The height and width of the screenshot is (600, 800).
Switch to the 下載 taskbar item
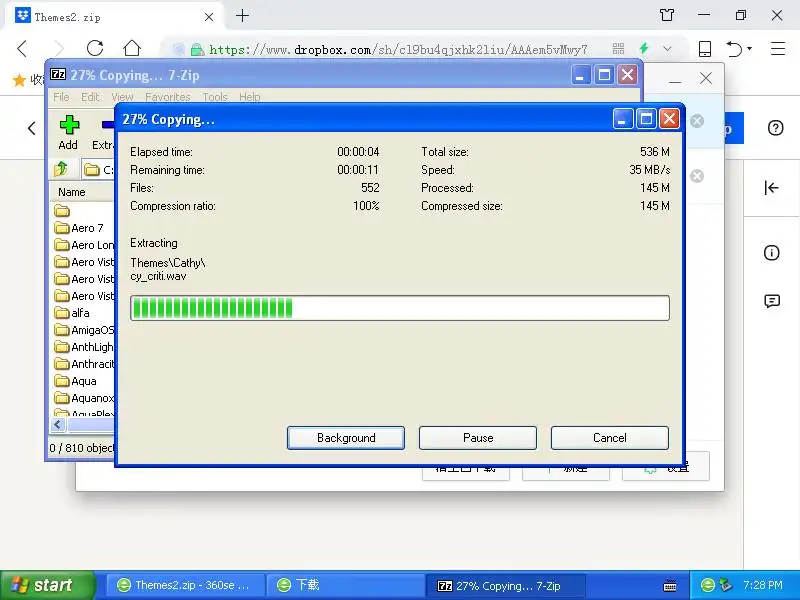click(x=346, y=585)
